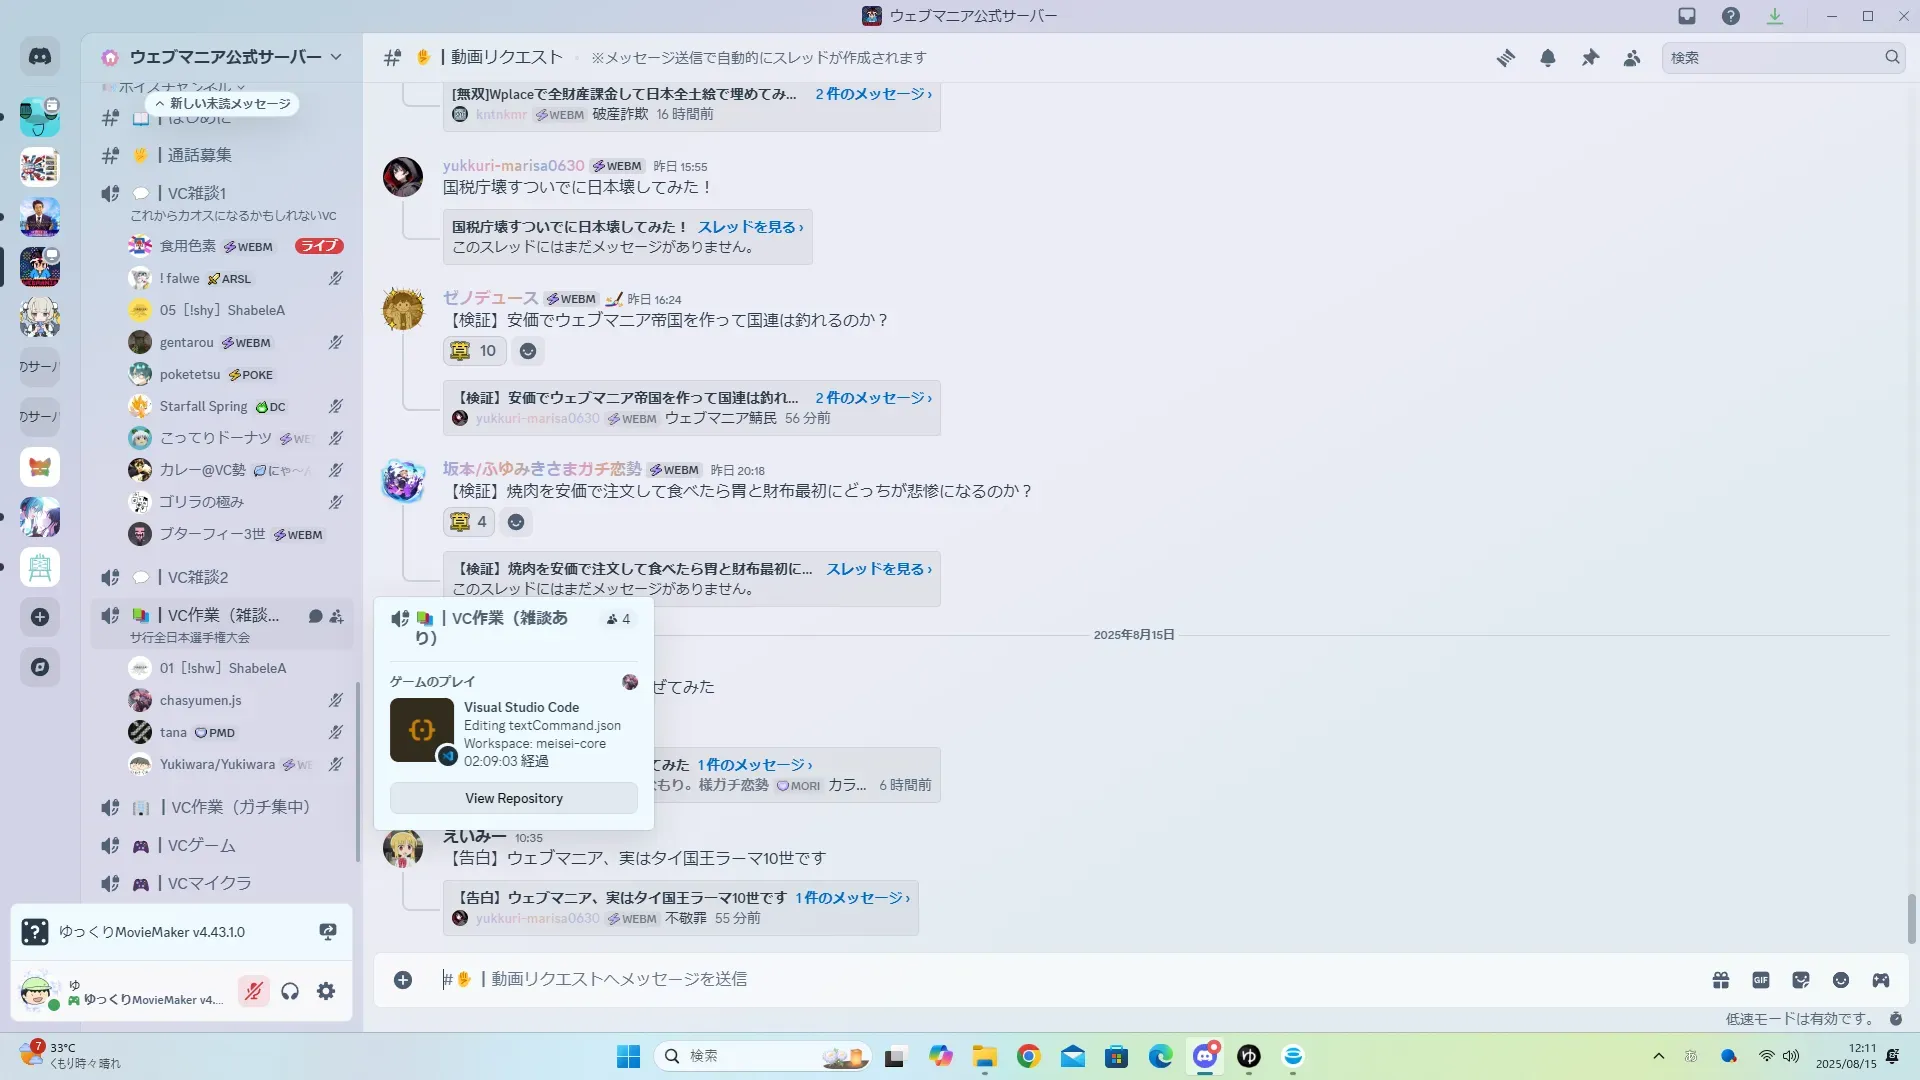Open スレッドを見る link for 国税庁 thread
1920x1080 pixels.
tap(750, 227)
